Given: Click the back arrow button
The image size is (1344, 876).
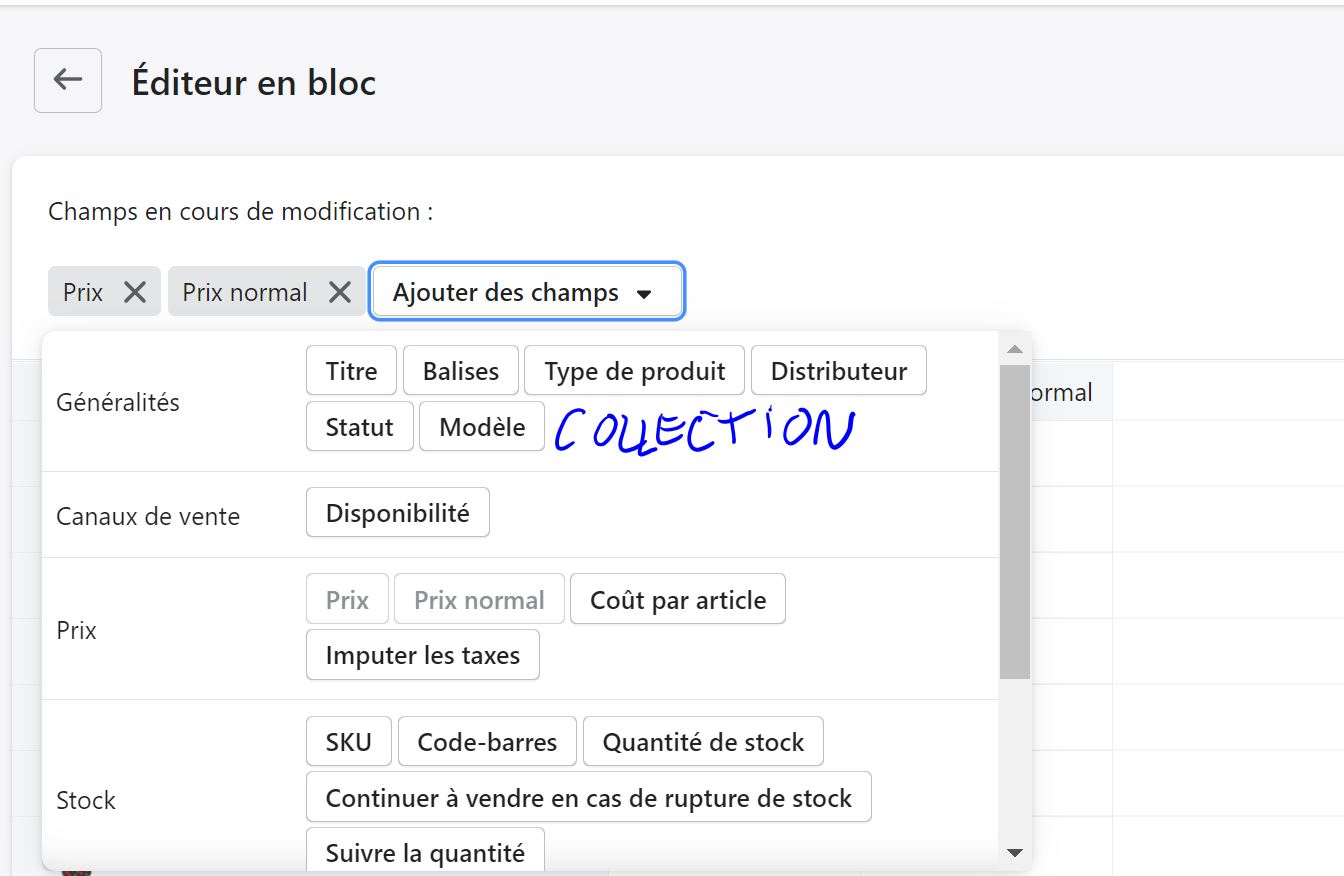Looking at the screenshot, I should pos(68,80).
